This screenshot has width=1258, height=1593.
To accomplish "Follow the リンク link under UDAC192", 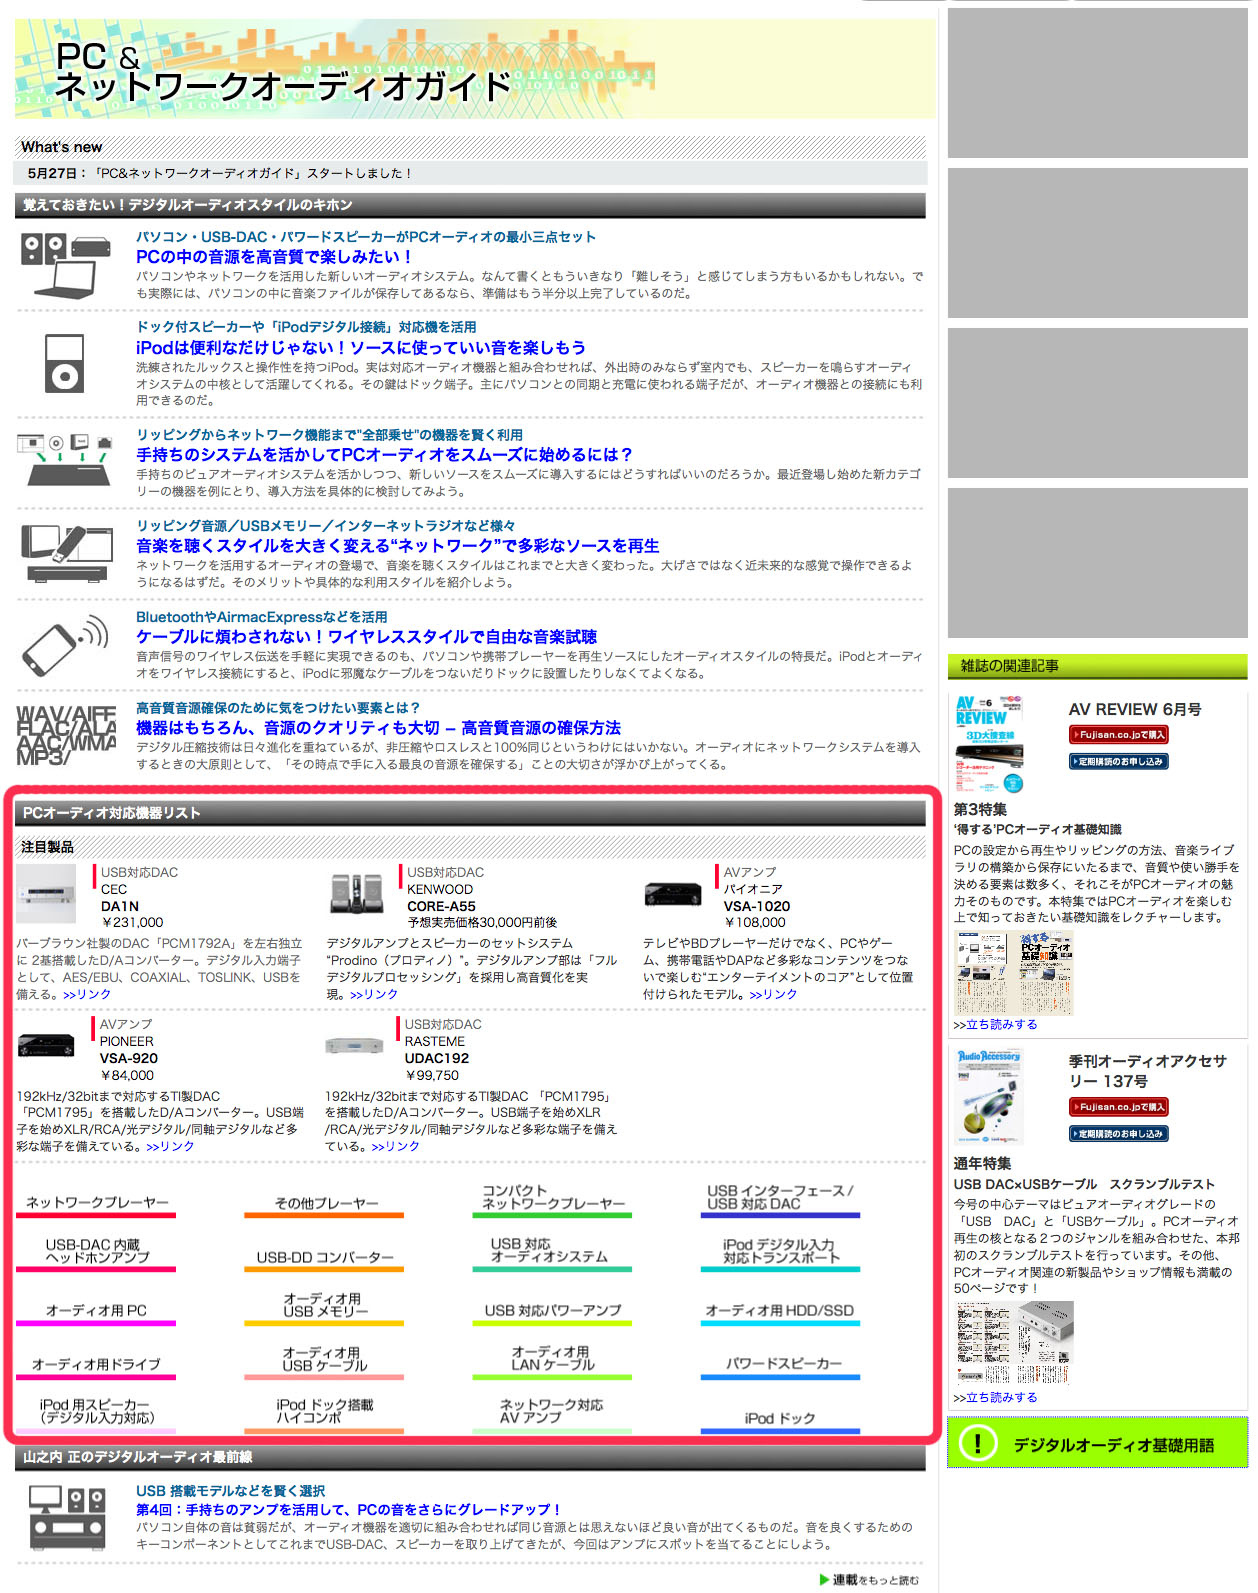I will click(x=395, y=1146).
